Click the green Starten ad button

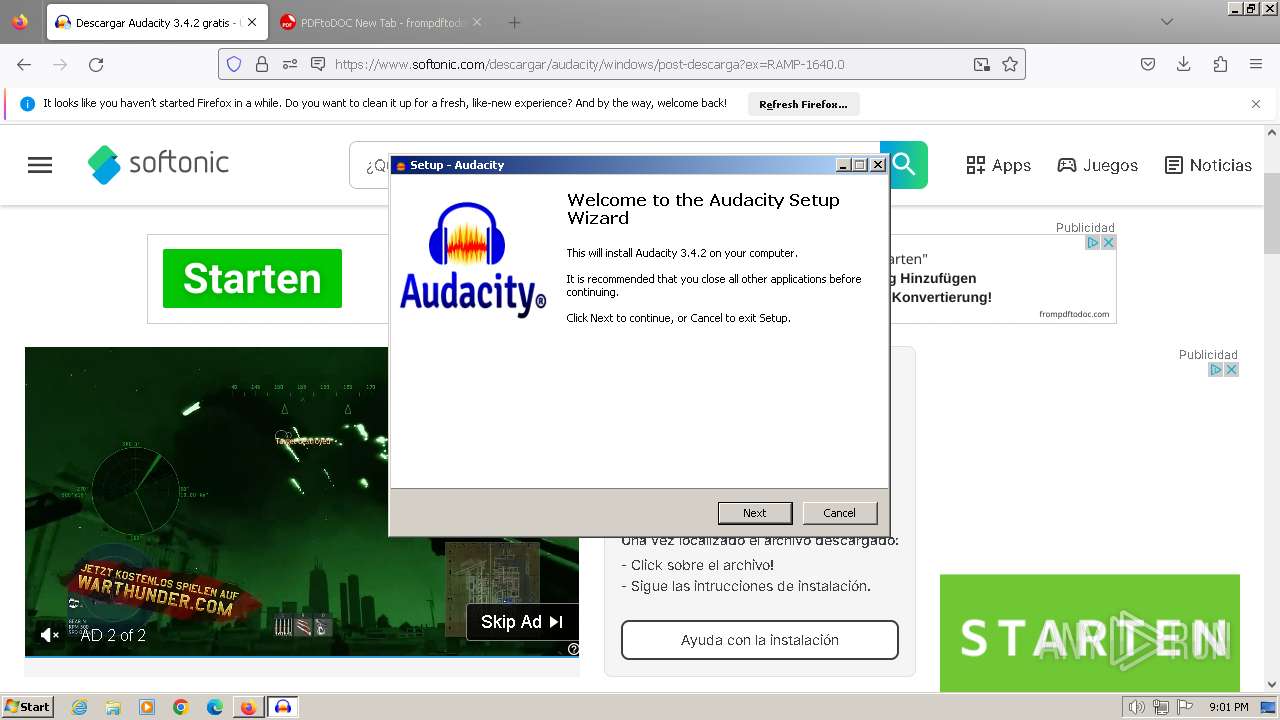252,278
